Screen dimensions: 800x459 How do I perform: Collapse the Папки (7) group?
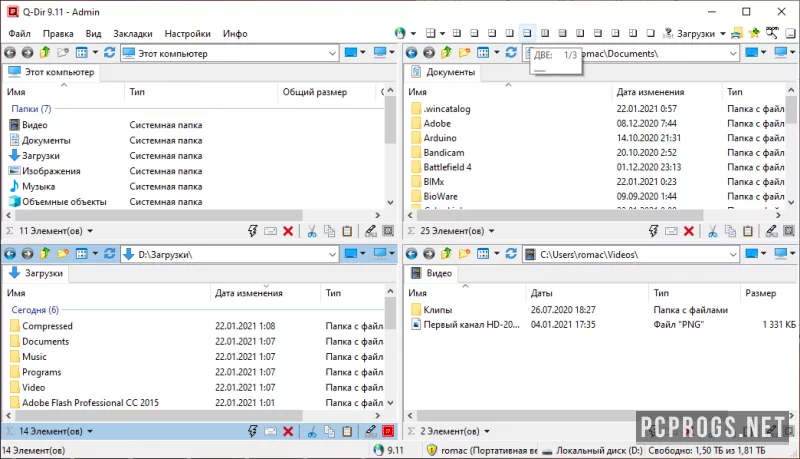click(x=31, y=109)
